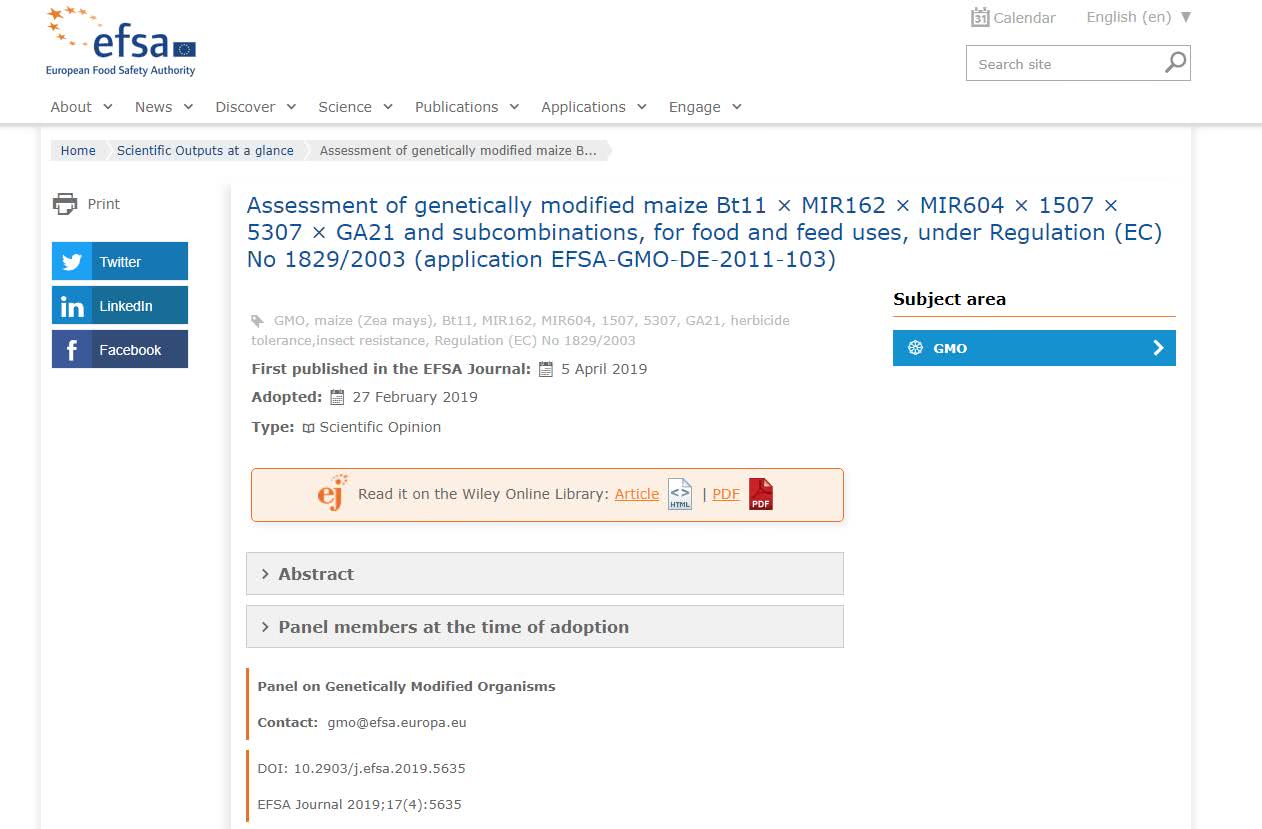Open the GMO subject area button
The height and width of the screenshot is (829, 1262).
1034,348
